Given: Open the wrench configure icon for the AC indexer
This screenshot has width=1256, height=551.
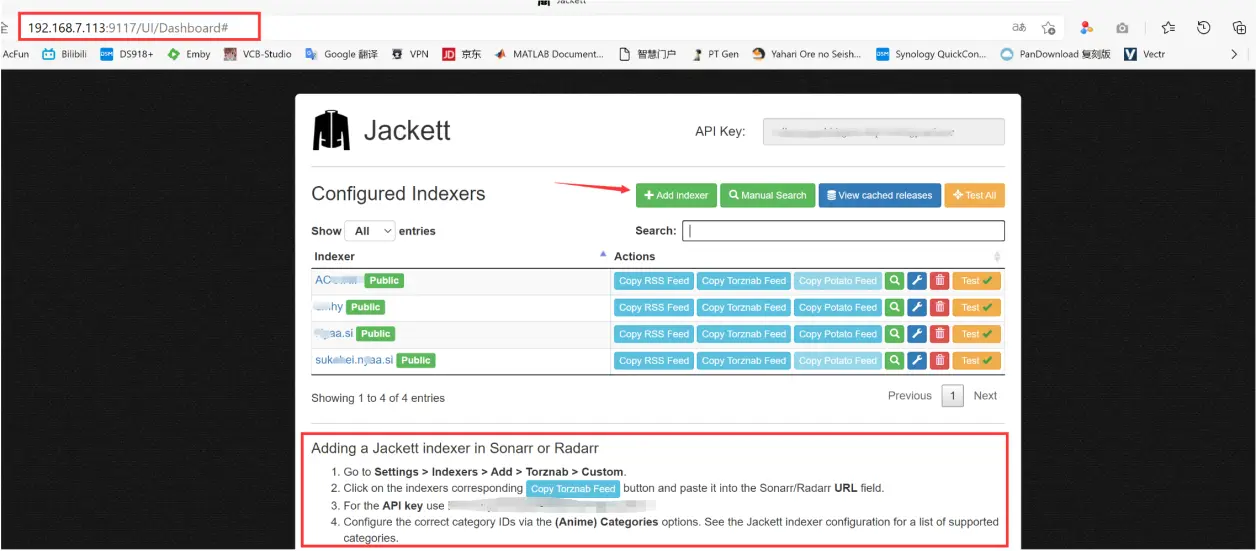Looking at the screenshot, I should pyautogui.click(x=917, y=281).
